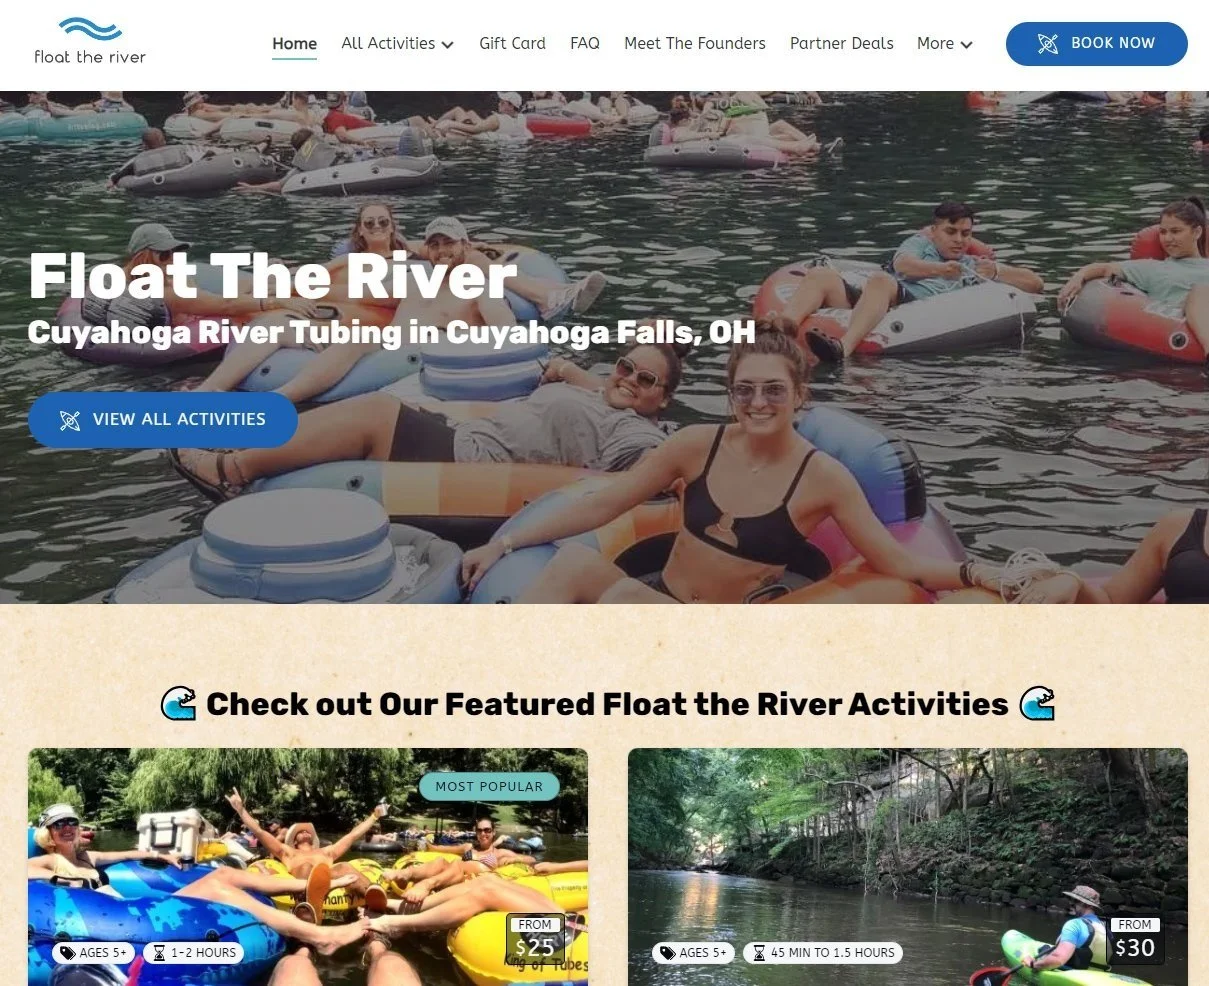This screenshot has height=986, width=1209.
Task: Click the tag icon on tubing Ages 5+ badge
Action: coord(68,953)
